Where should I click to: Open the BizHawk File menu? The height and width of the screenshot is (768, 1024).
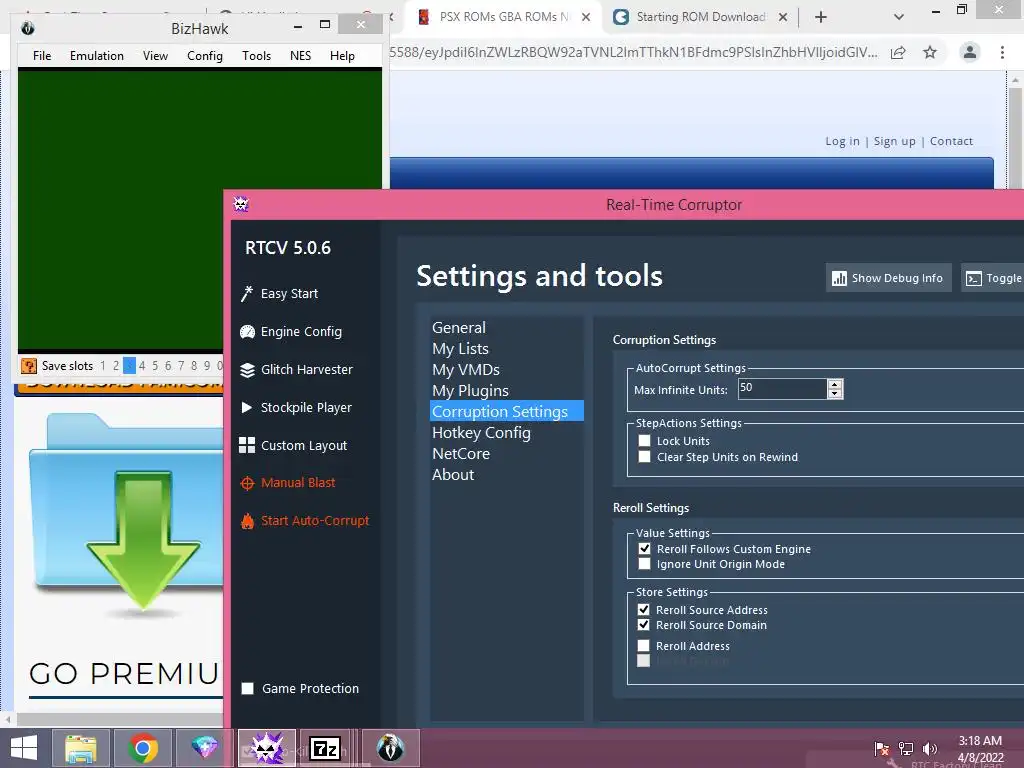42,56
